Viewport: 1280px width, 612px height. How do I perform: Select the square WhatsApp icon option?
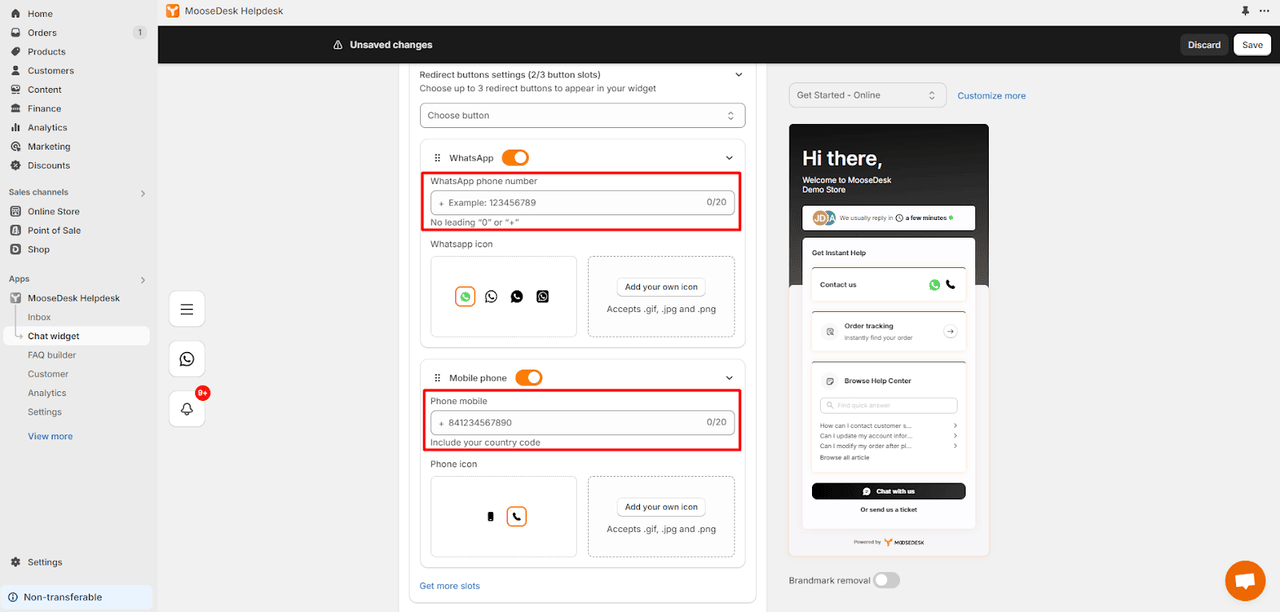click(543, 297)
